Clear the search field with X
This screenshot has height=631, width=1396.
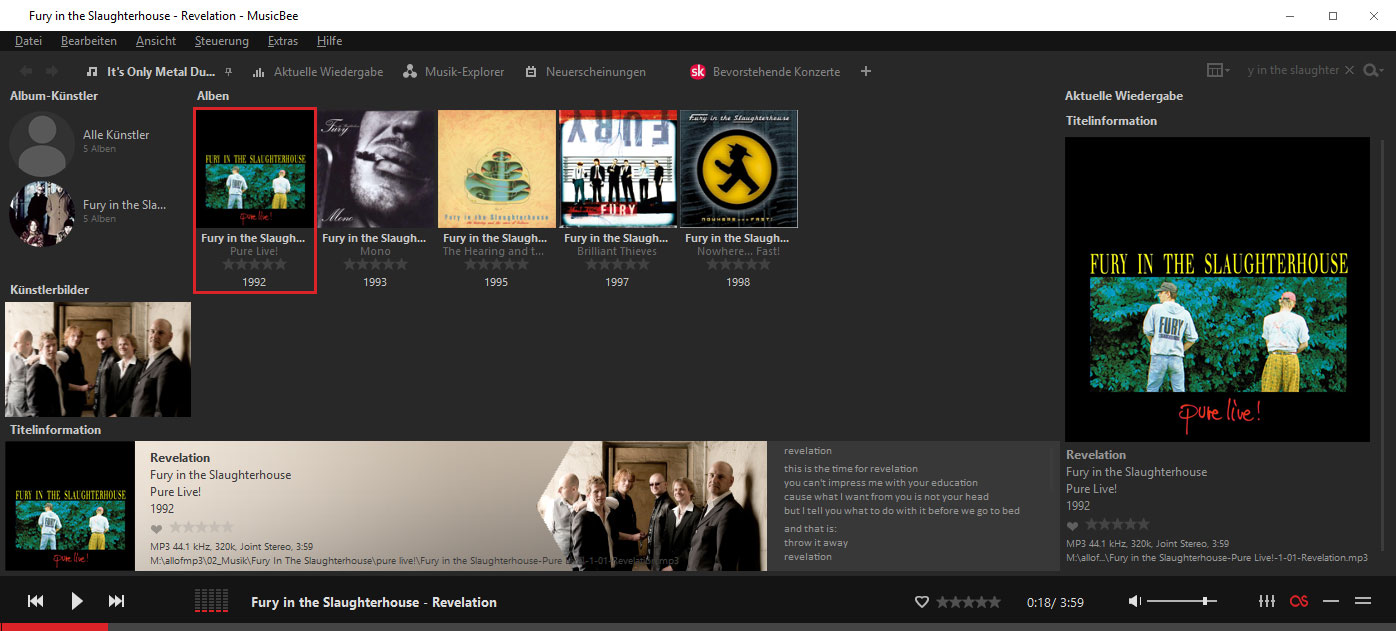pyautogui.click(x=1349, y=70)
